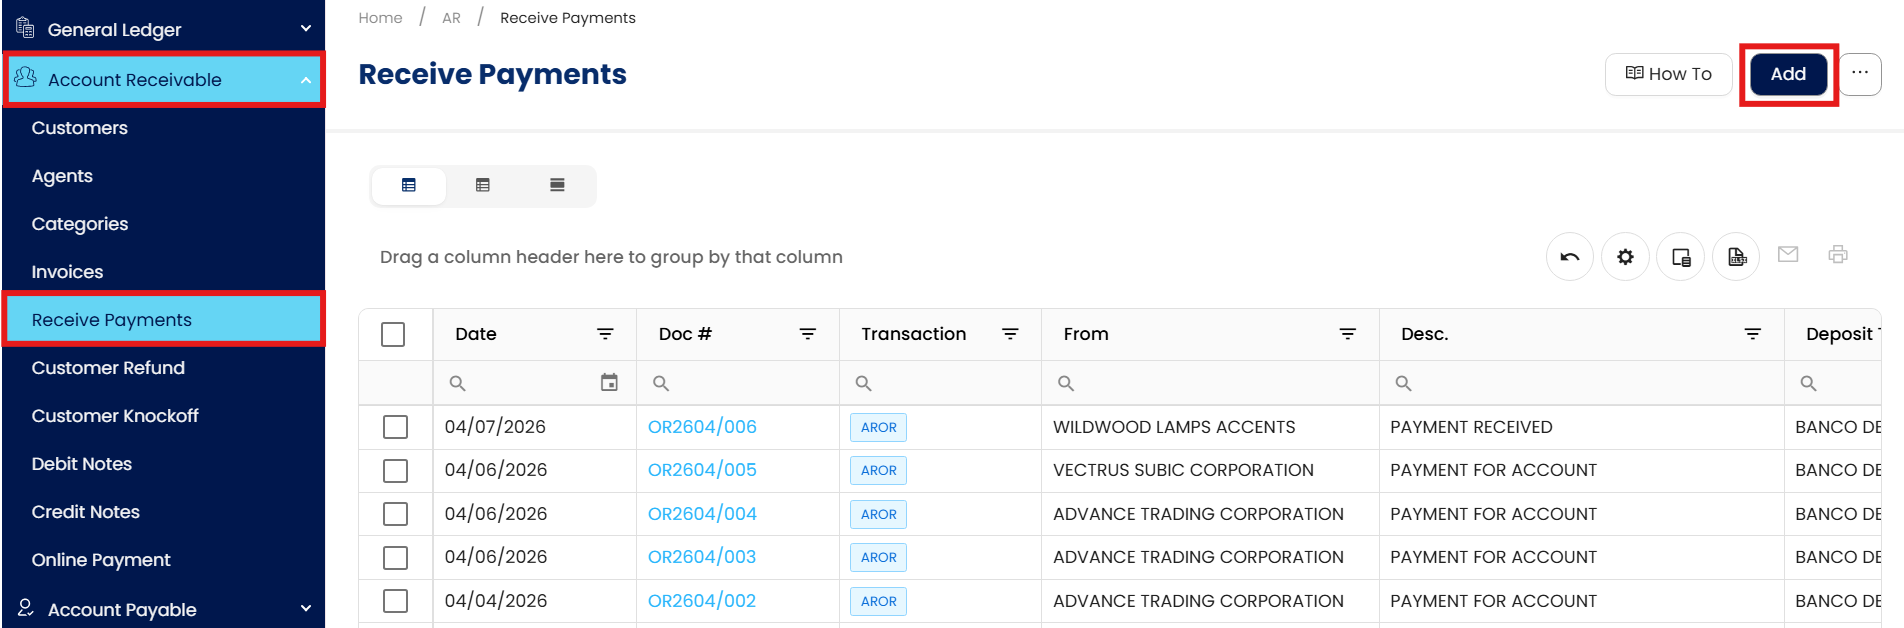1904x628 pixels.
Task: Select the first grid view layout icon
Action: click(x=408, y=185)
